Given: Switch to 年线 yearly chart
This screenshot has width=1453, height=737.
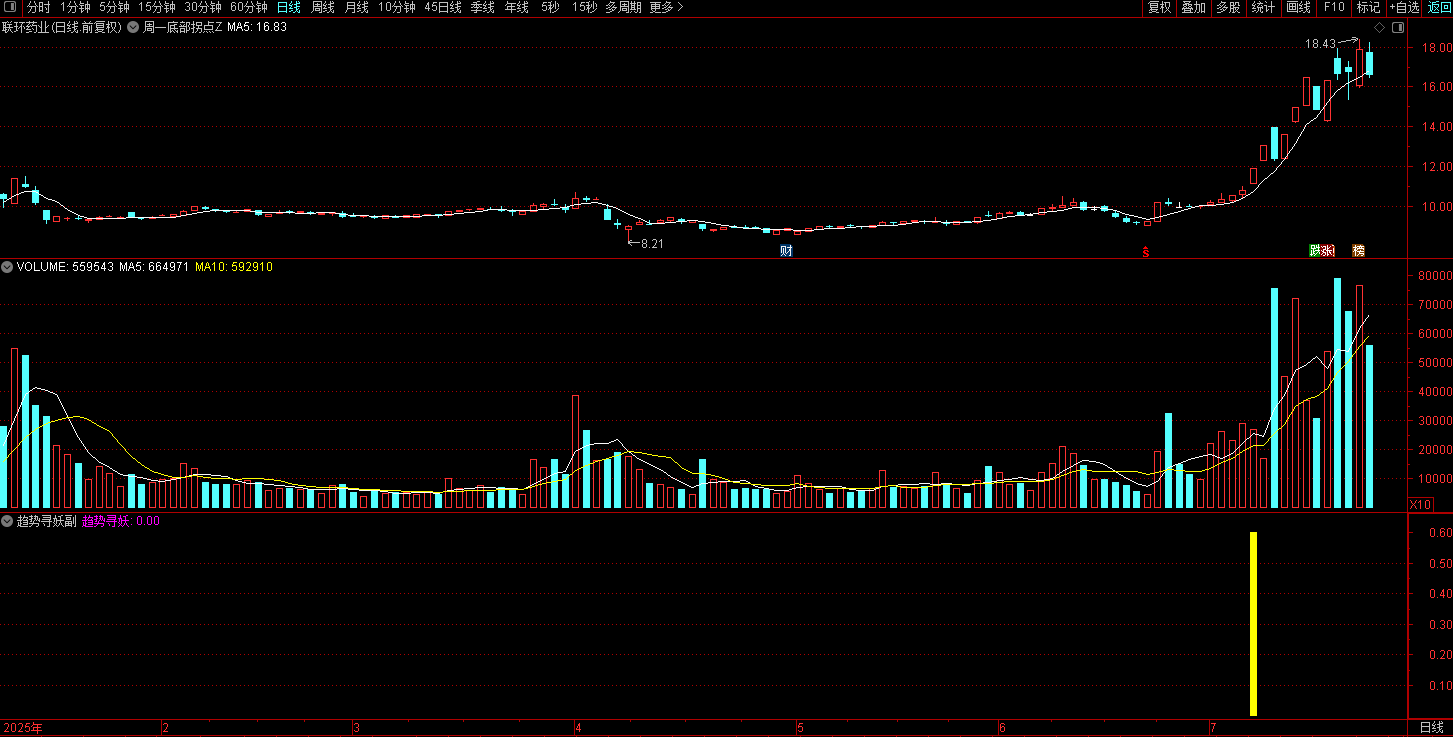Looking at the screenshot, I should coord(516,7).
